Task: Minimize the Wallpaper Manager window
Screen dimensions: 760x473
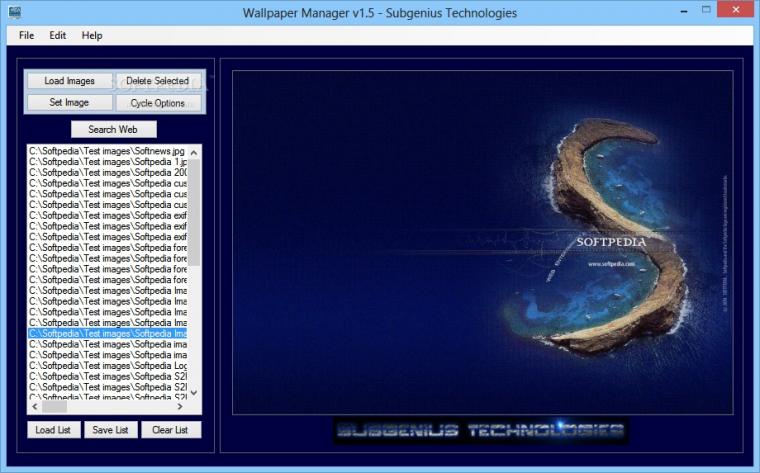Action: click(x=684, y=11)
